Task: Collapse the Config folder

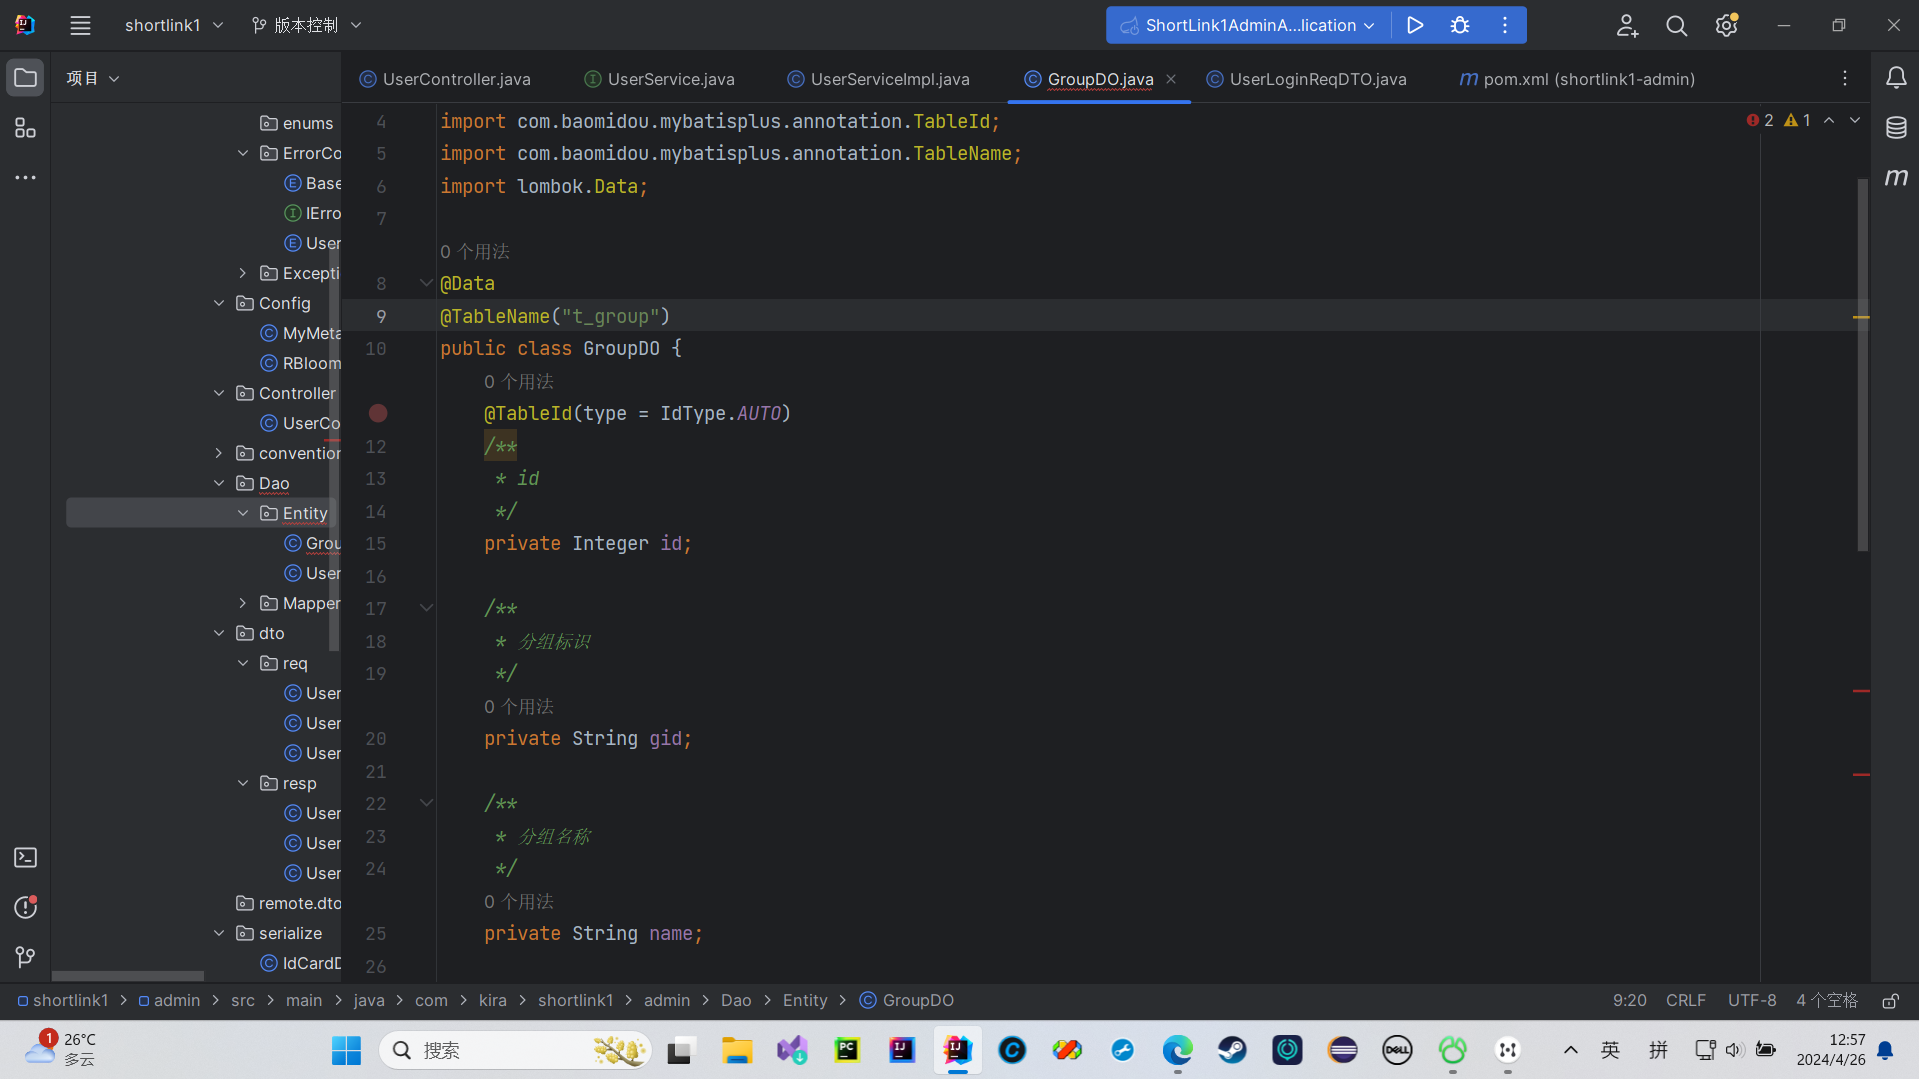Action: pyautogui.click(x=219, y=303)
